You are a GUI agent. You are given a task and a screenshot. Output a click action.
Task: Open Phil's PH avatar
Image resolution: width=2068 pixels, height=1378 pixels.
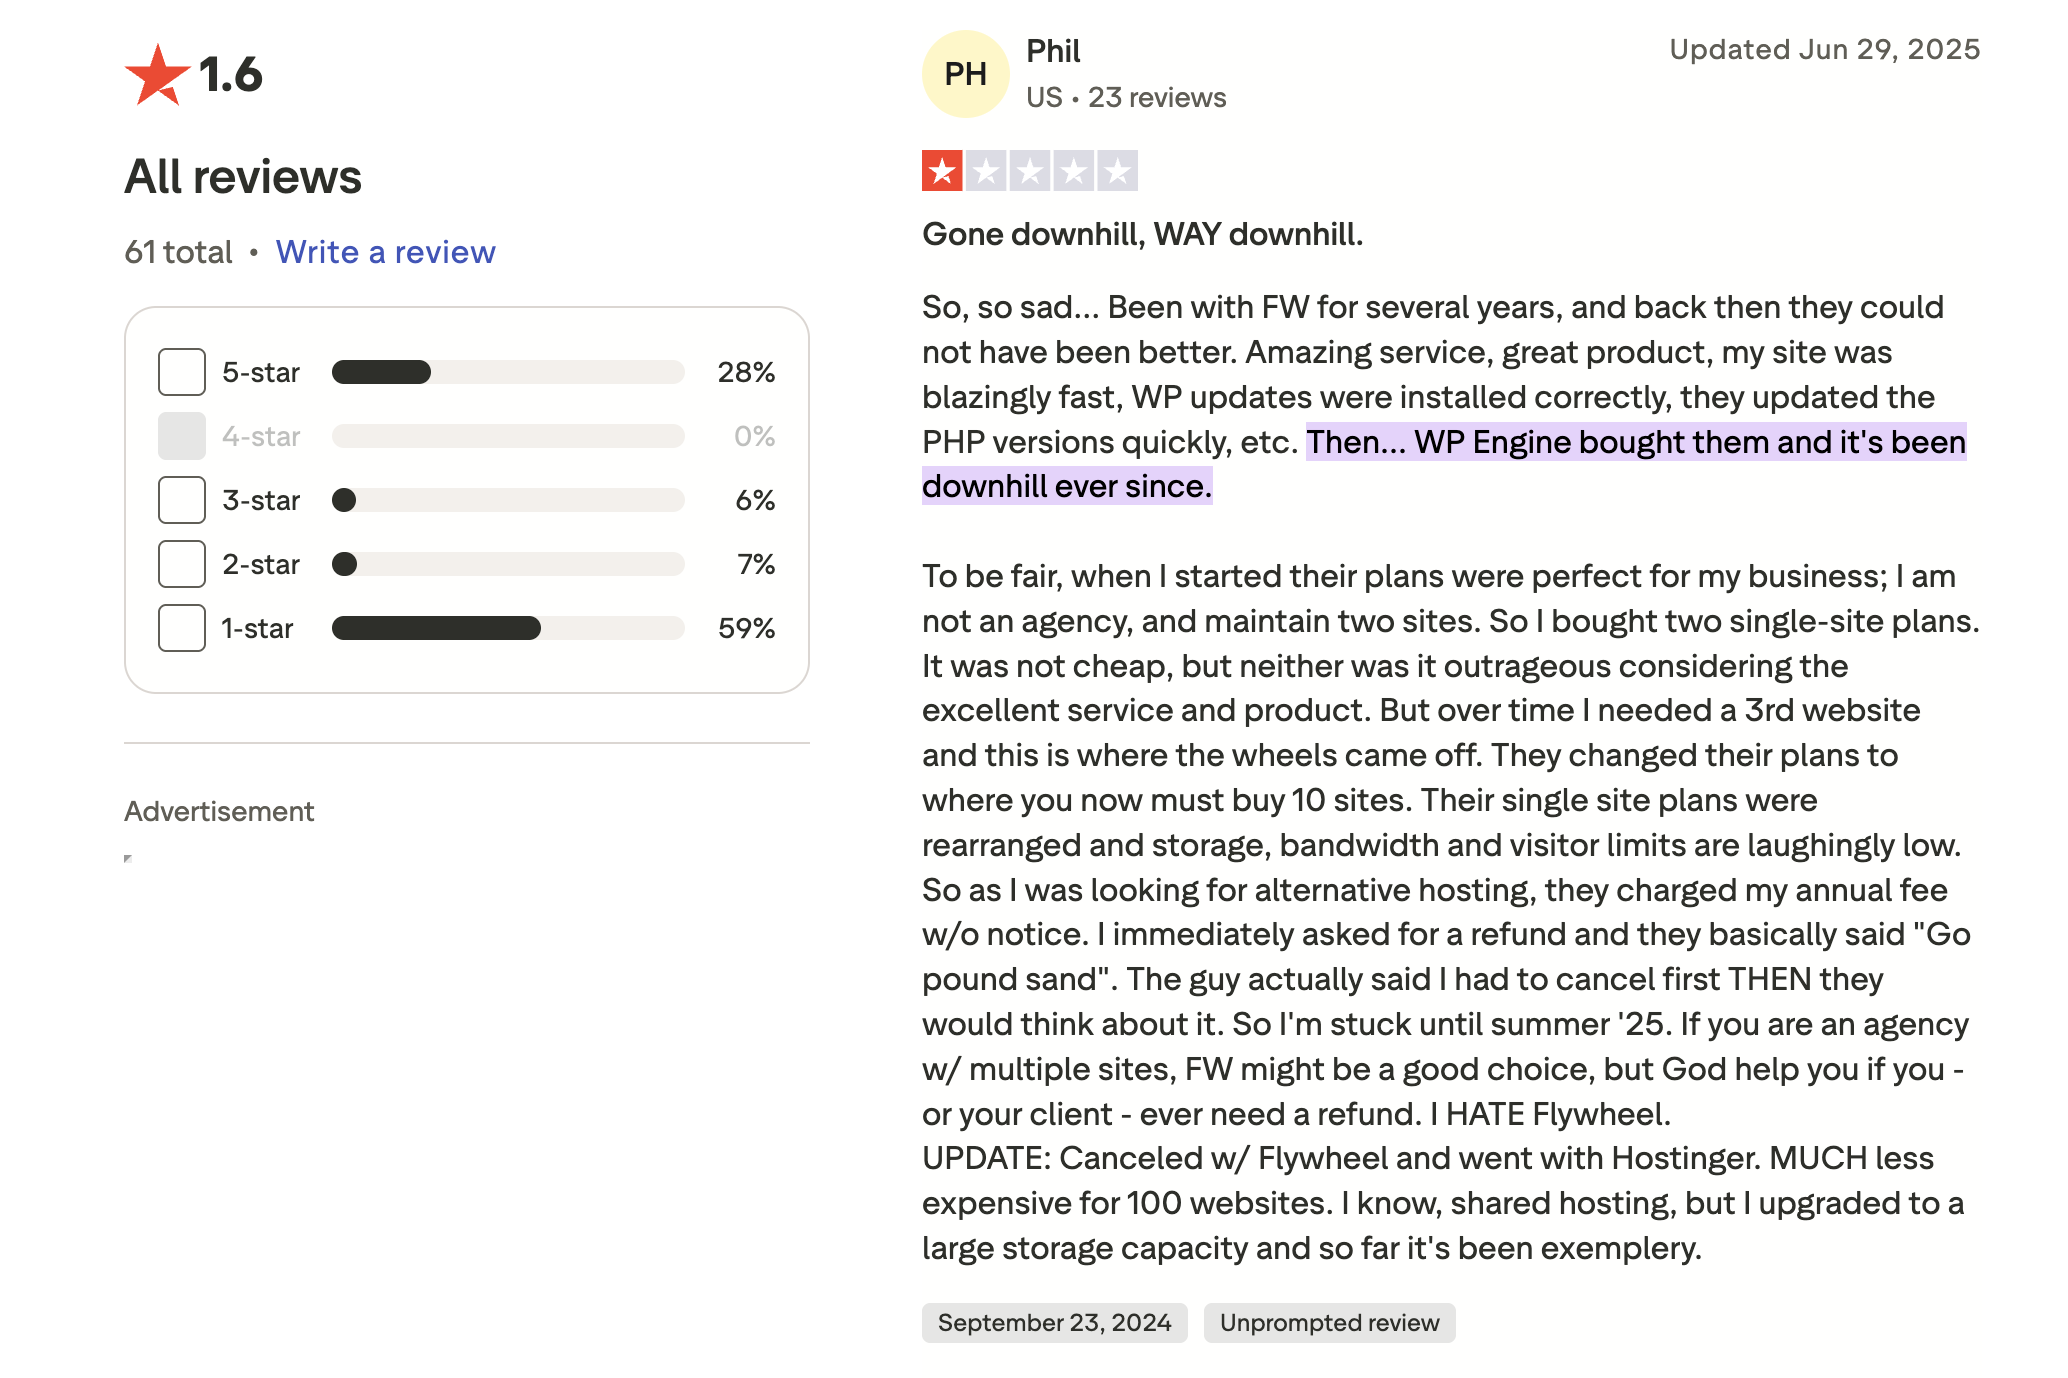(x=963, y=73)
